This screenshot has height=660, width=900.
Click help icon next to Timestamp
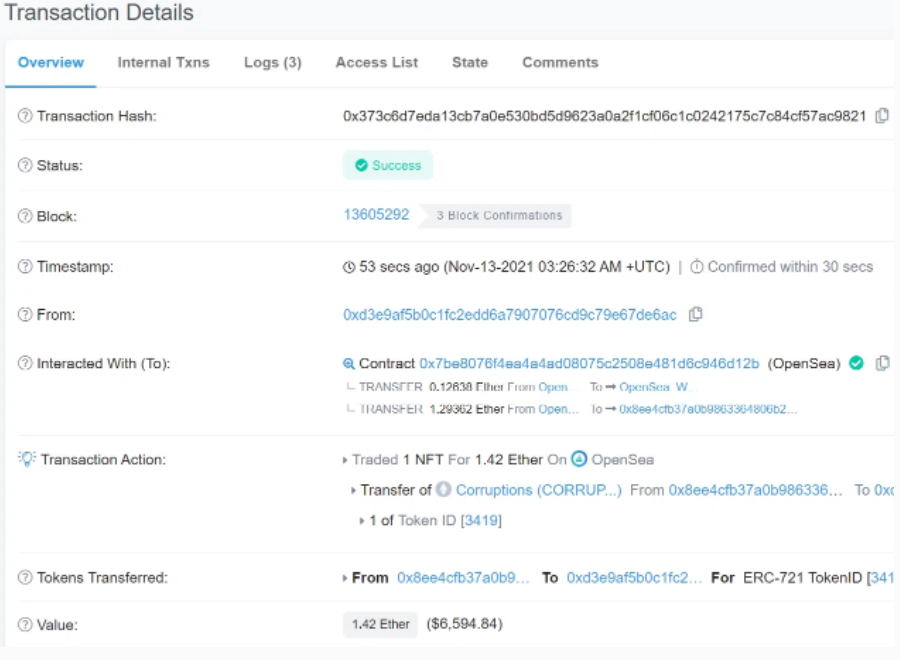pyautogui.click(x=25, y=267)
